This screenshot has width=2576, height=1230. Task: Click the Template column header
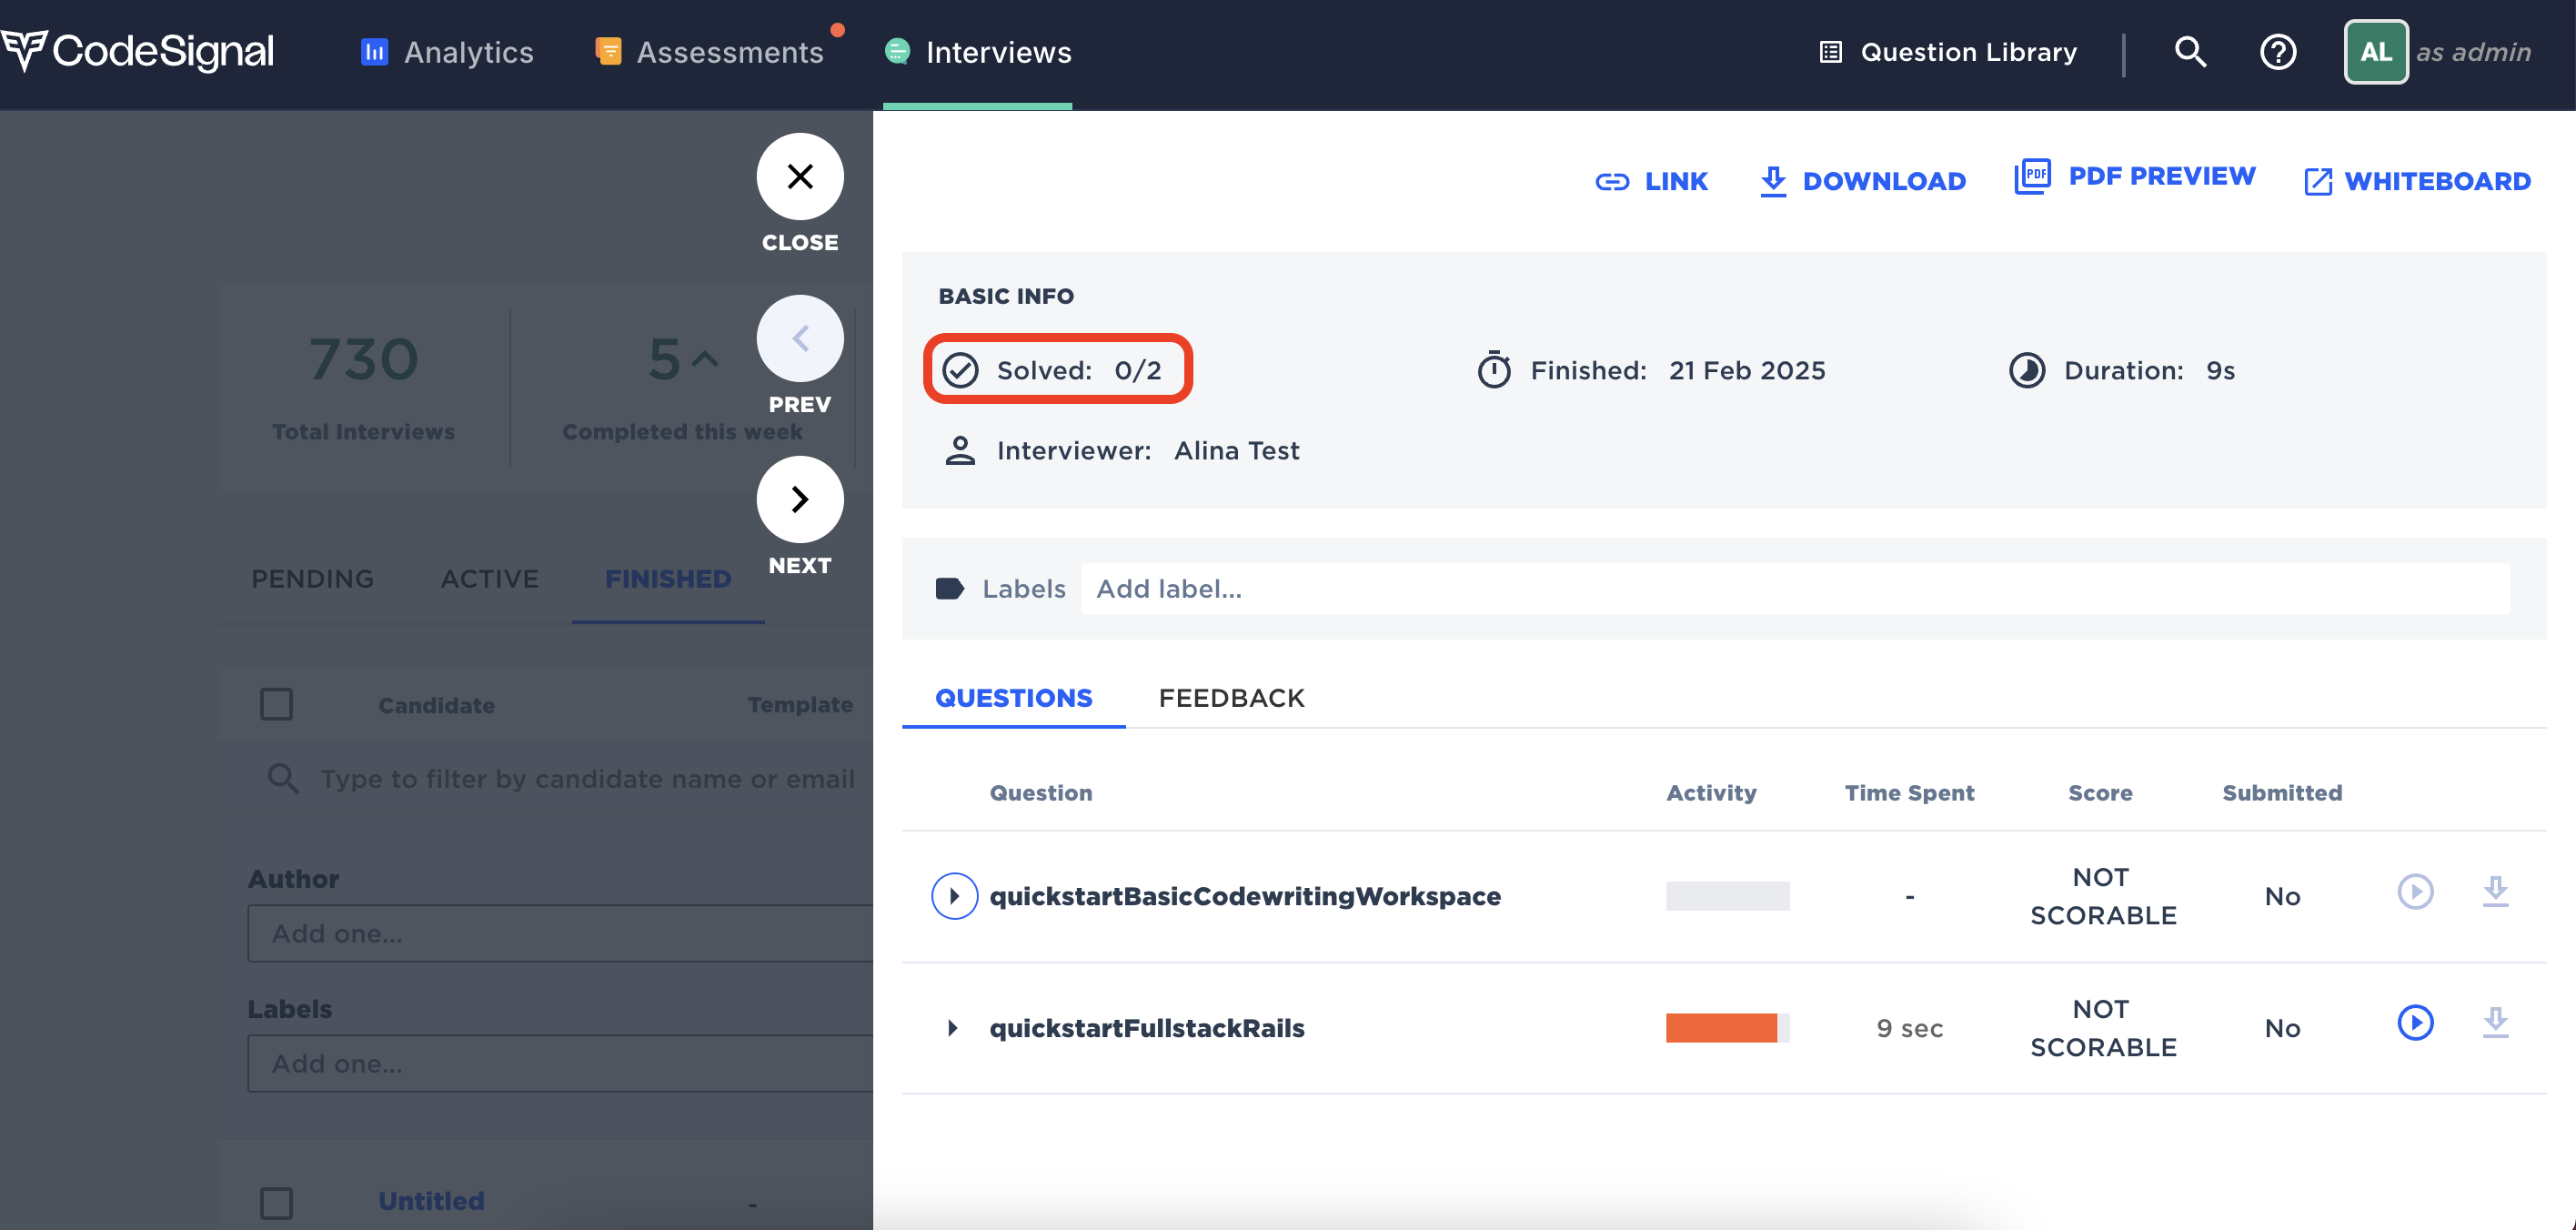coord(800,704)
